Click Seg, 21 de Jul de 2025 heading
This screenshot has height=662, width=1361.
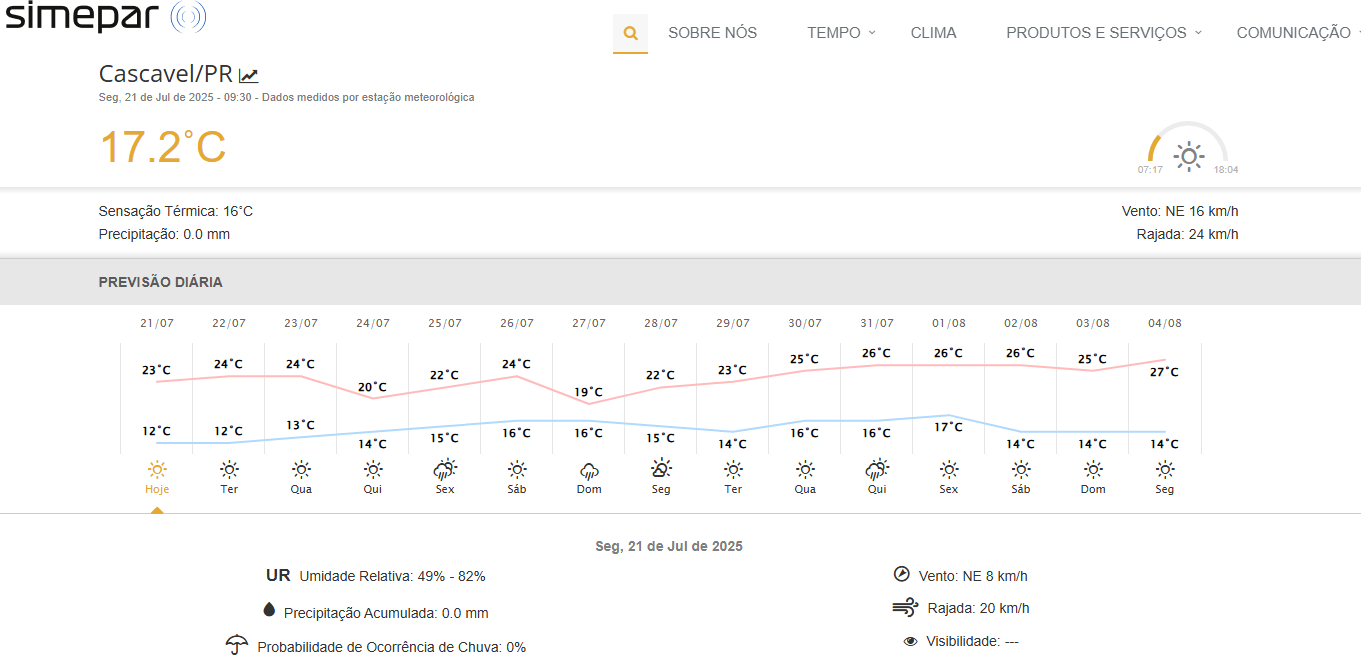[669, 546]
